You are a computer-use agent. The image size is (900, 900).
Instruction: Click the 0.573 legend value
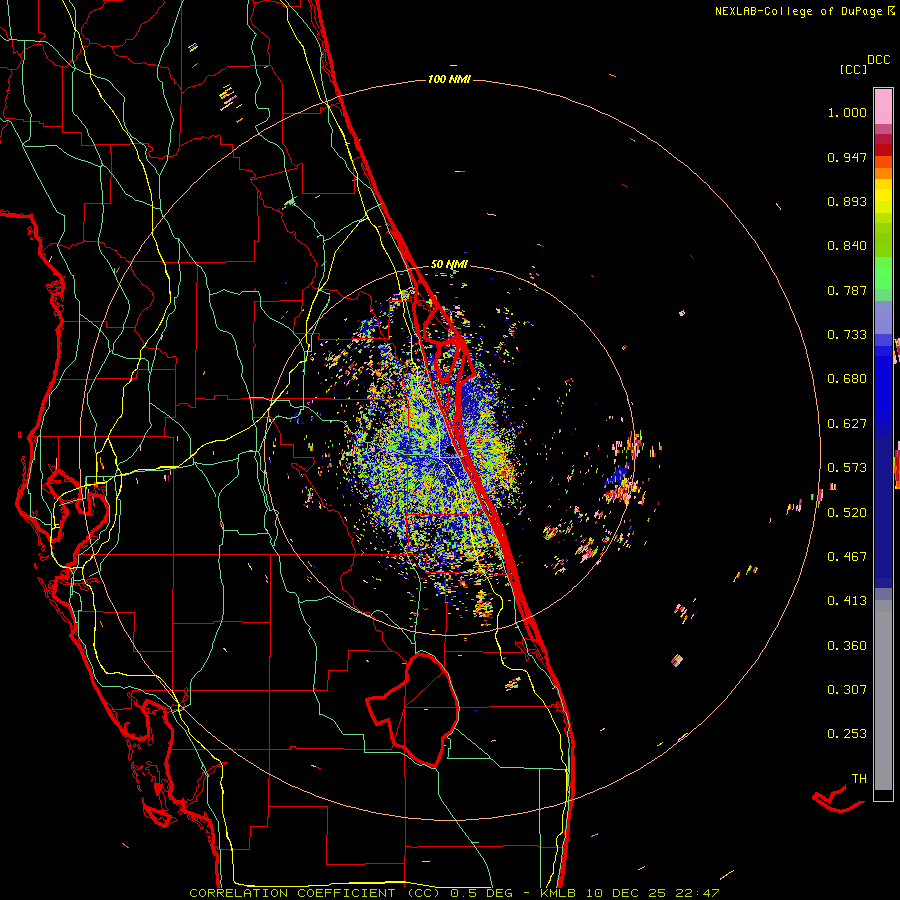click(x=847, y=468)
